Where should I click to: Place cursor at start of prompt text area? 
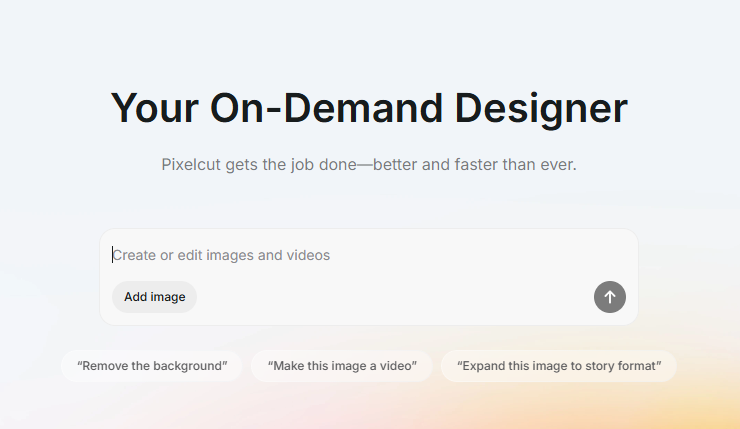coord(114,255)
